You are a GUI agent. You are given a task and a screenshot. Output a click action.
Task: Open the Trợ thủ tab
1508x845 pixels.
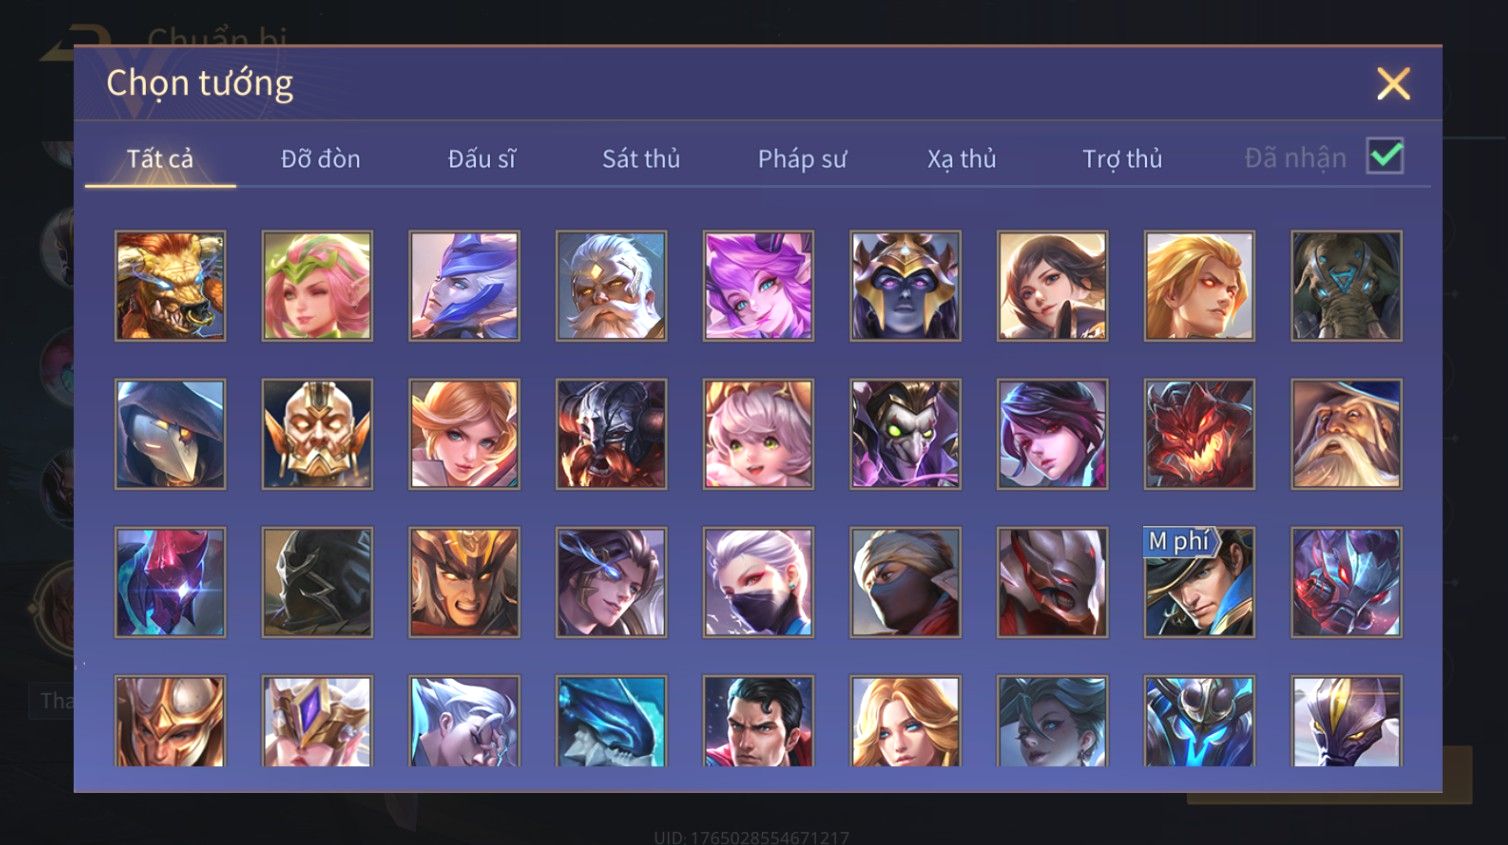1122,158
